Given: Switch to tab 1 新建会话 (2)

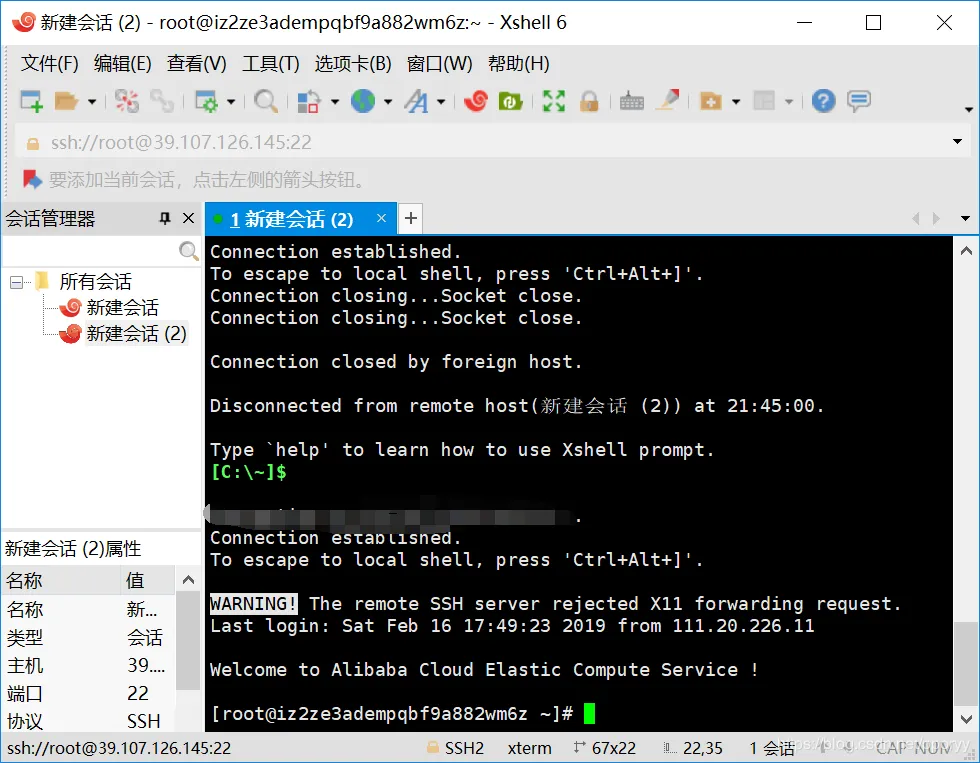Looking at the screenshot, I should 292,219.
